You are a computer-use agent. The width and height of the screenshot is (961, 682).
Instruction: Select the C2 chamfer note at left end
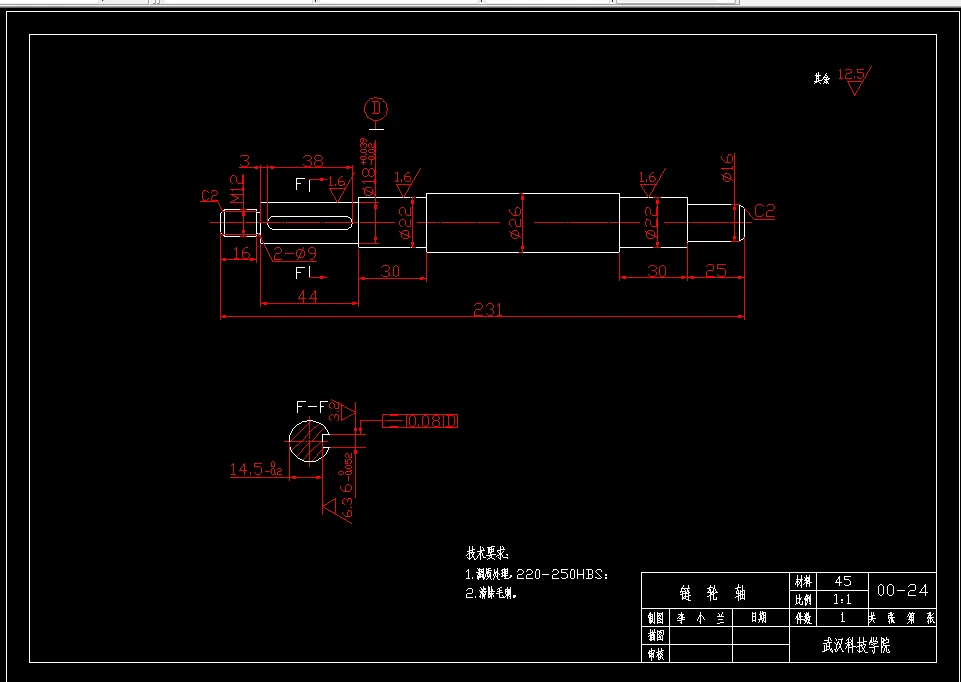pos(210,196)
